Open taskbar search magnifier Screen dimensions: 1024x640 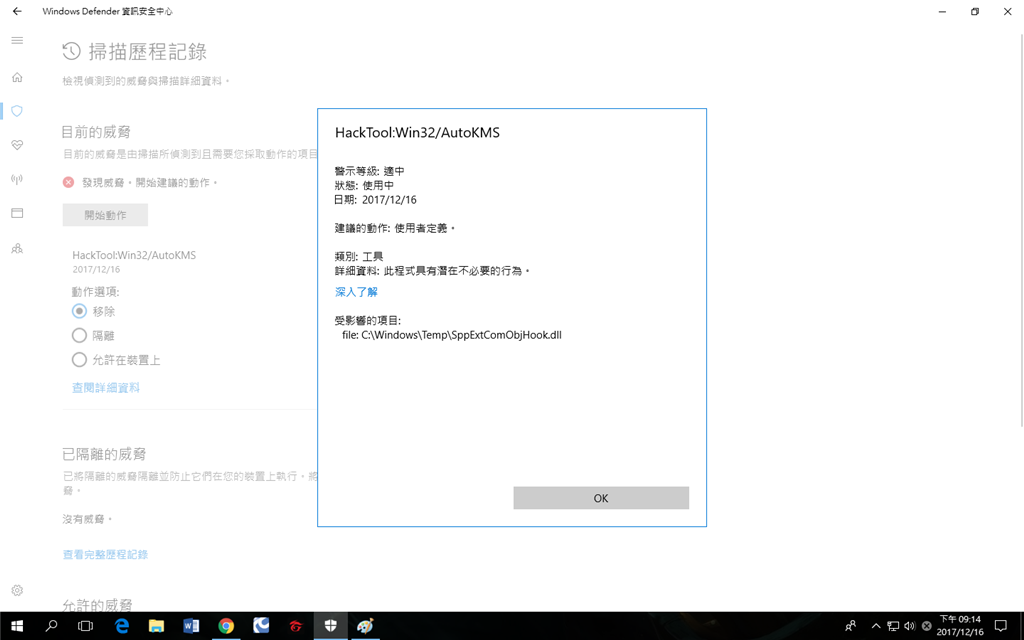(51, 626)
